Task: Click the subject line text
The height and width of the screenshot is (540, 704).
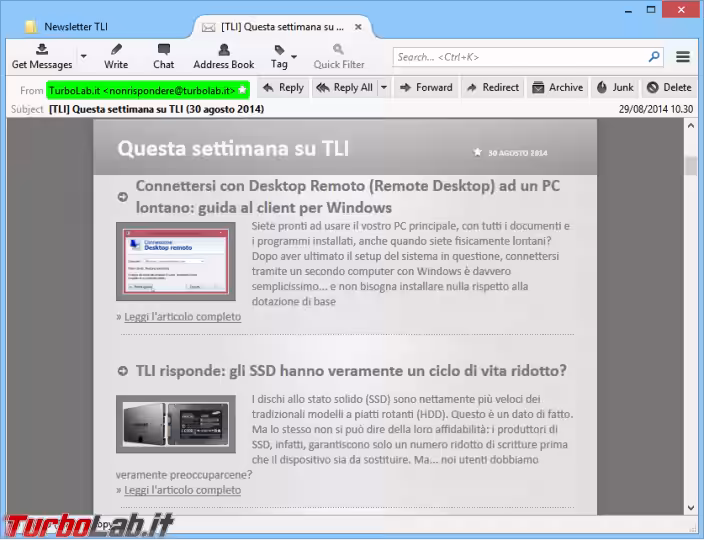Action: (x=156, y=109)
